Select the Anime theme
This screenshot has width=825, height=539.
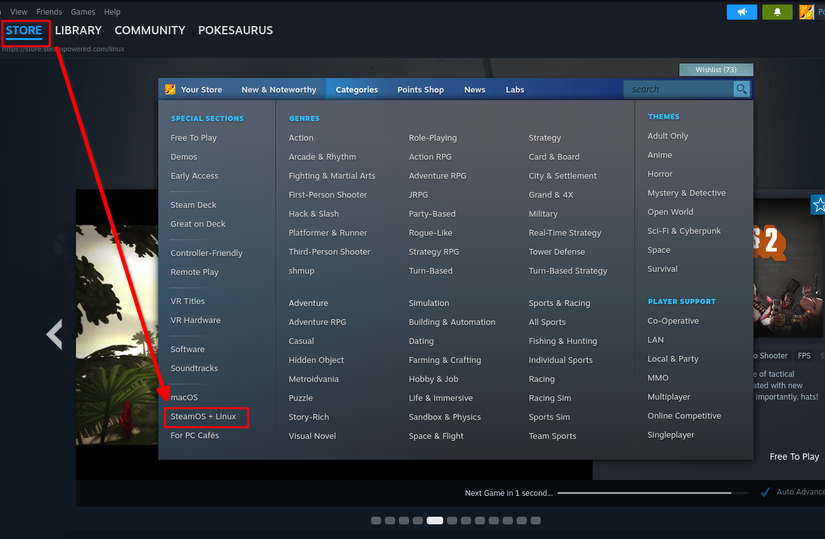[660, 155]
